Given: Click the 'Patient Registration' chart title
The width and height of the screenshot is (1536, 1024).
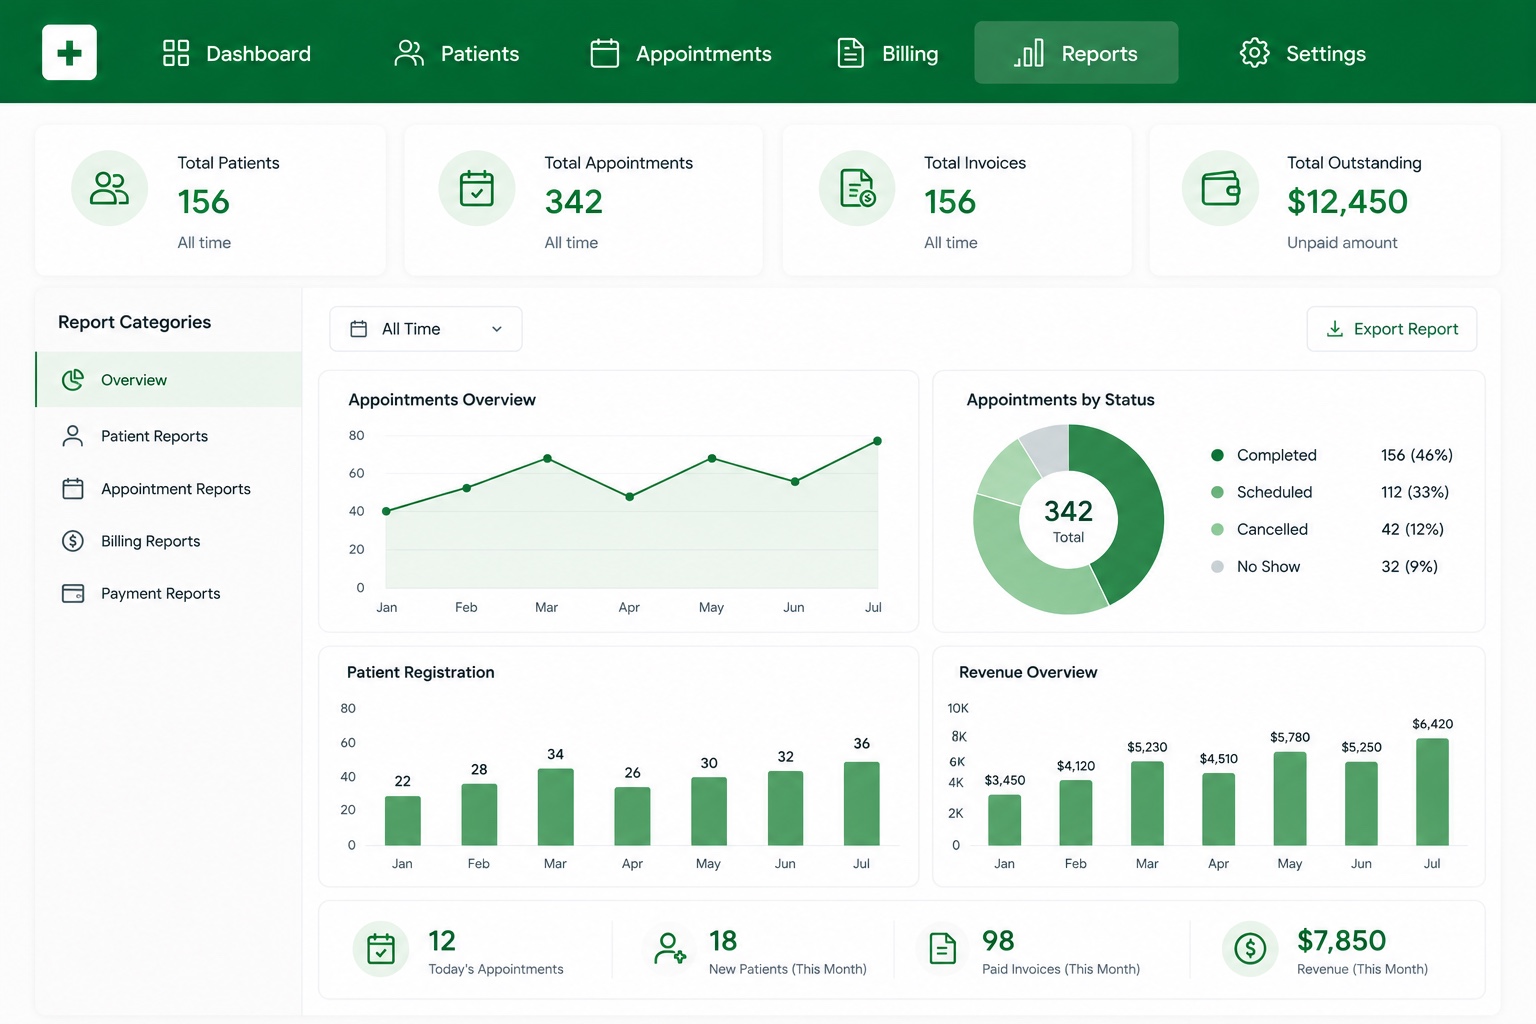Looking at the screenshot, I should tap(420, 672).
